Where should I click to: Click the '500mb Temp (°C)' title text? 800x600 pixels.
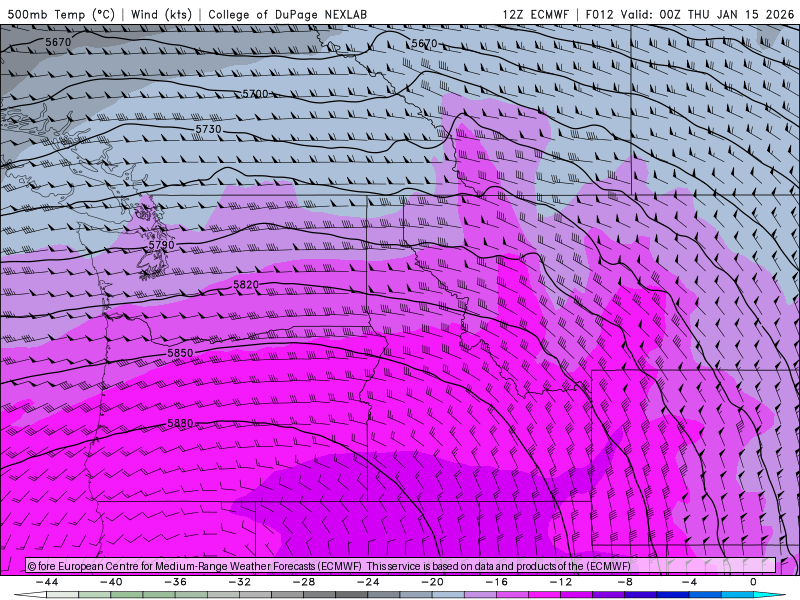coord(61,14)
